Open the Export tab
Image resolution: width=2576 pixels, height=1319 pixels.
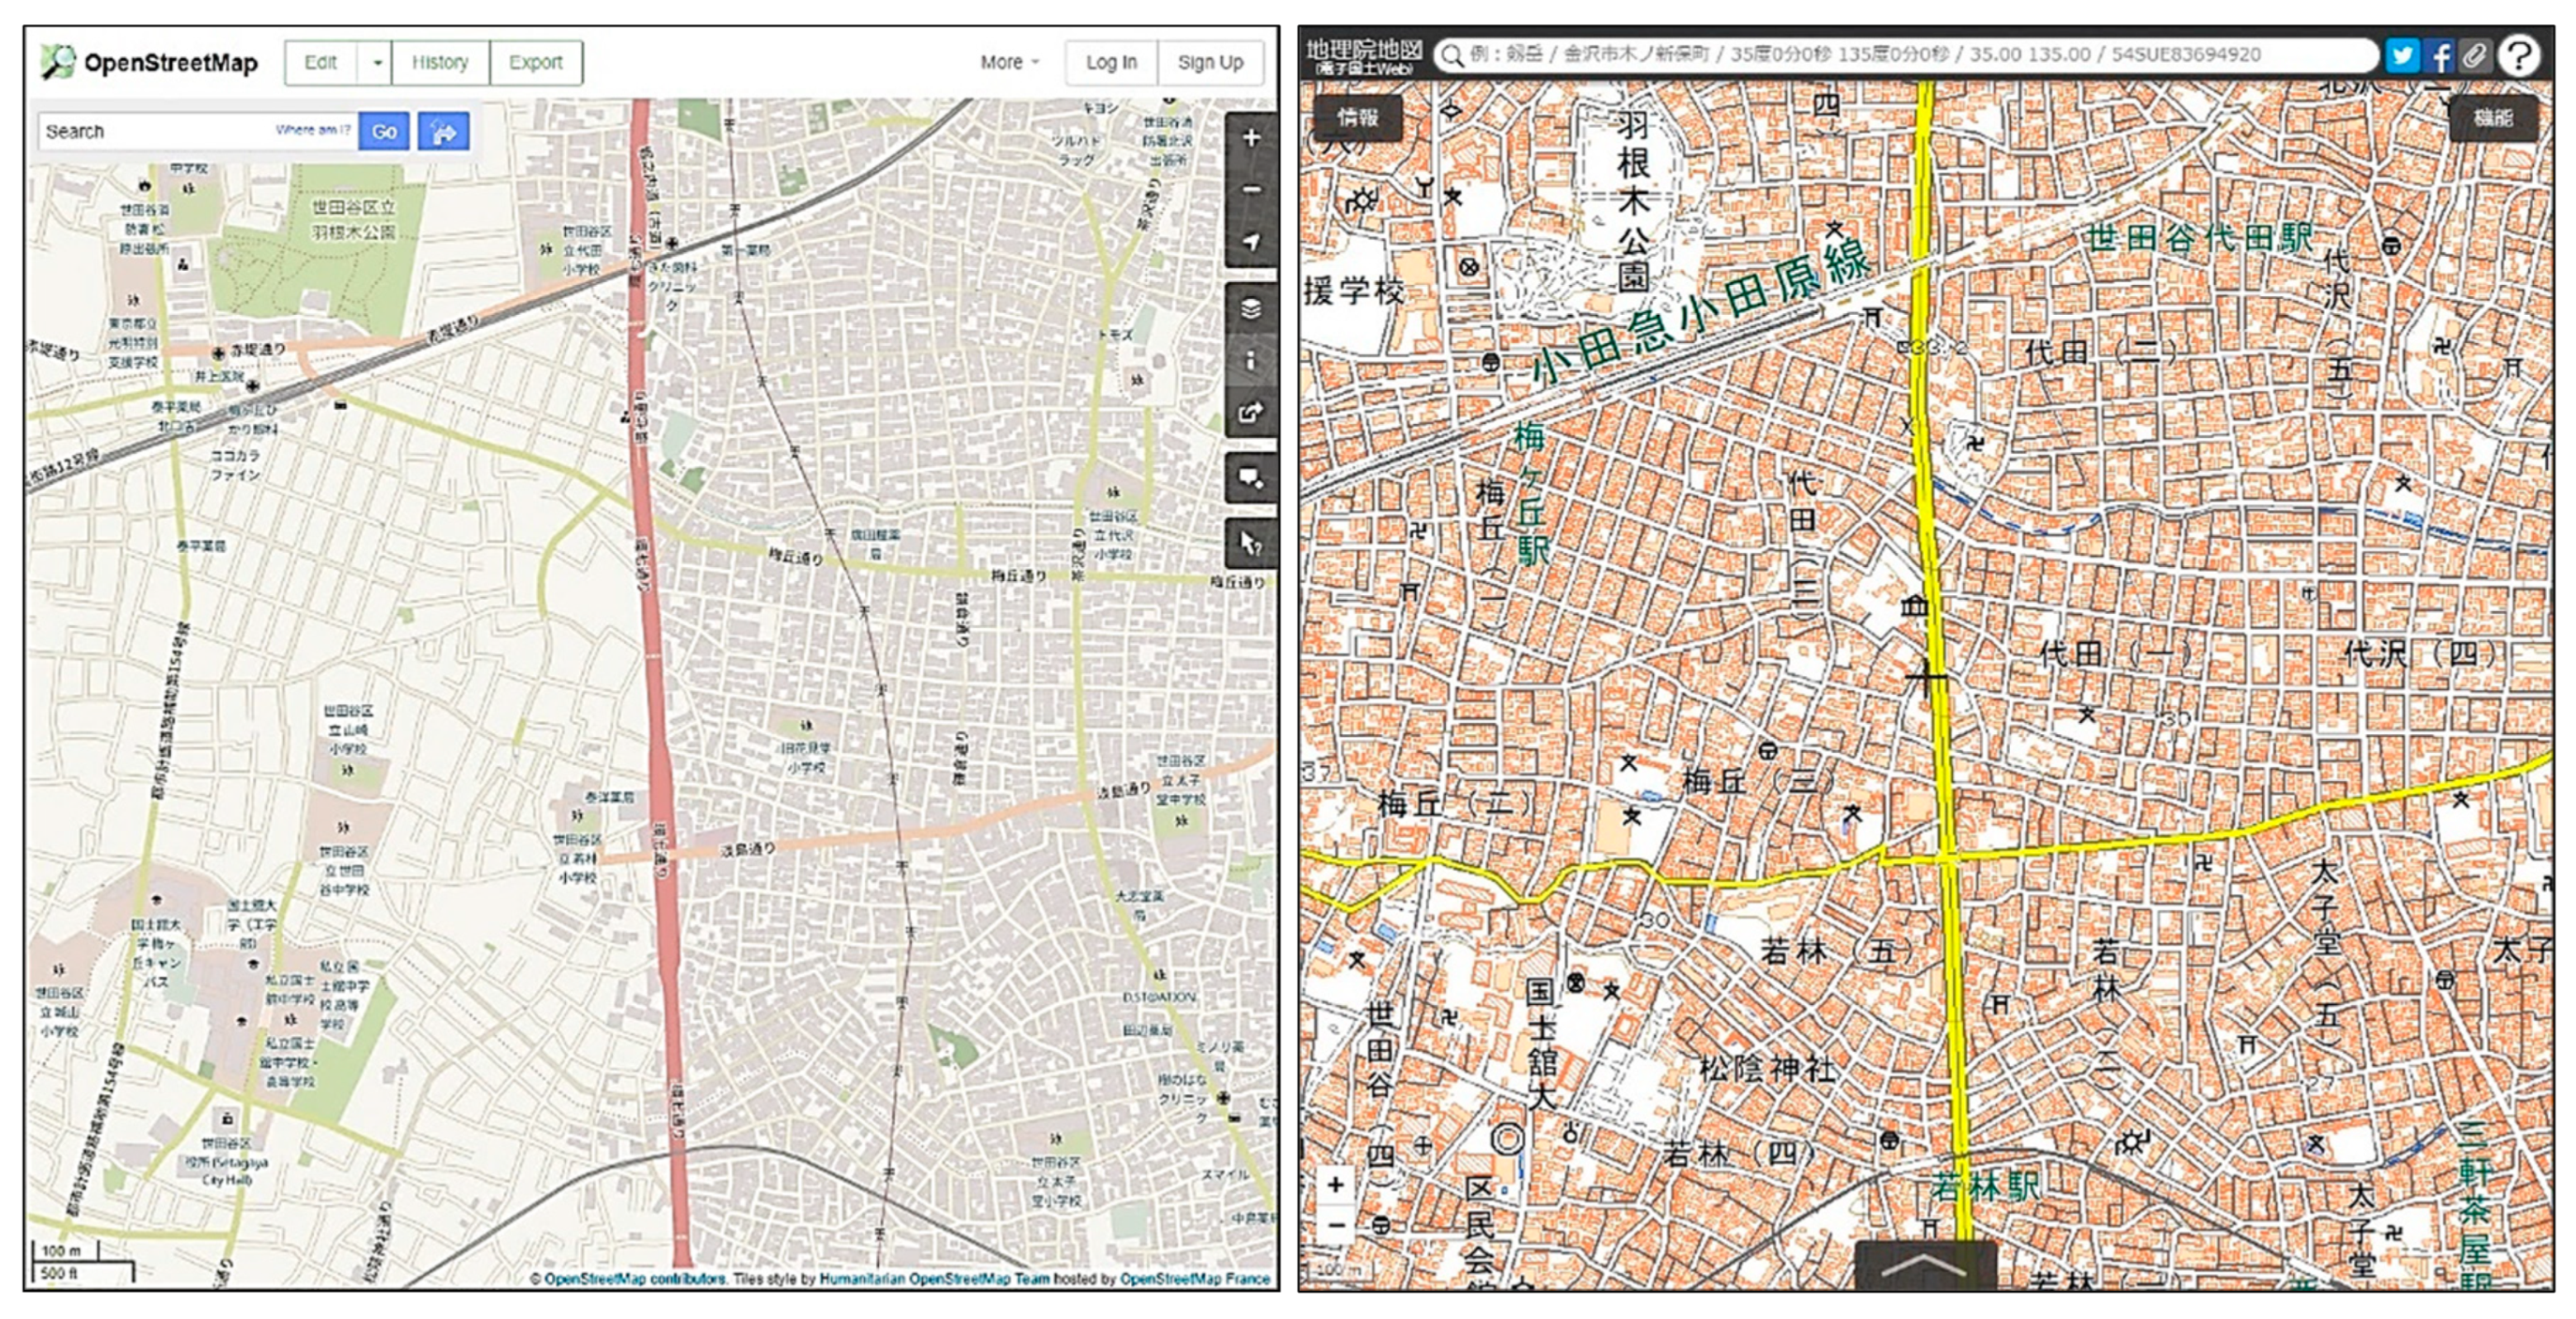coord(535,63)
